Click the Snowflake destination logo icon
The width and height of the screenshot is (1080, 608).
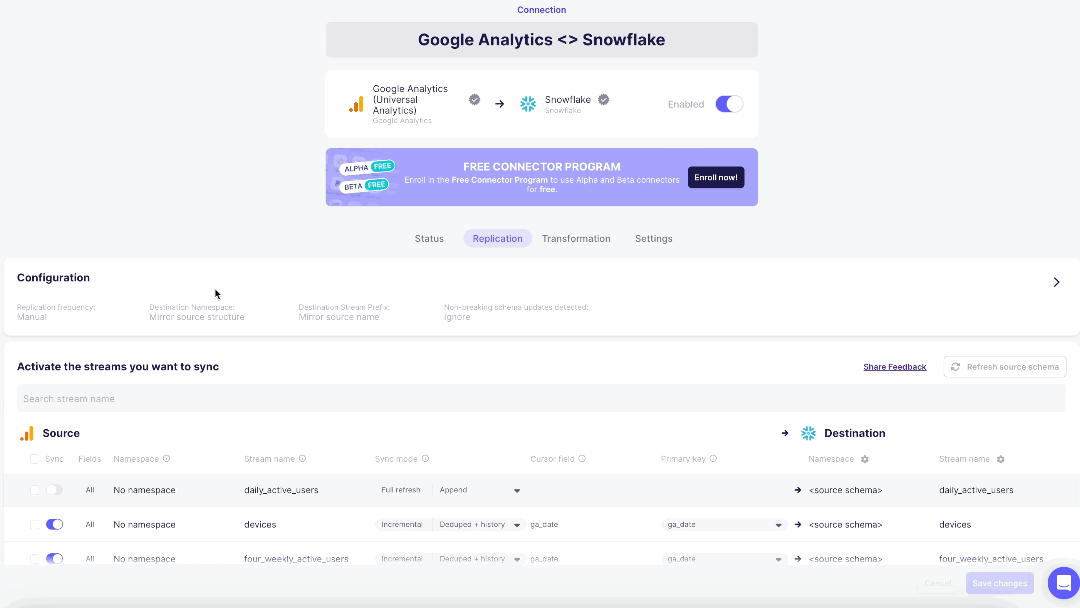[x=528, y=104]
